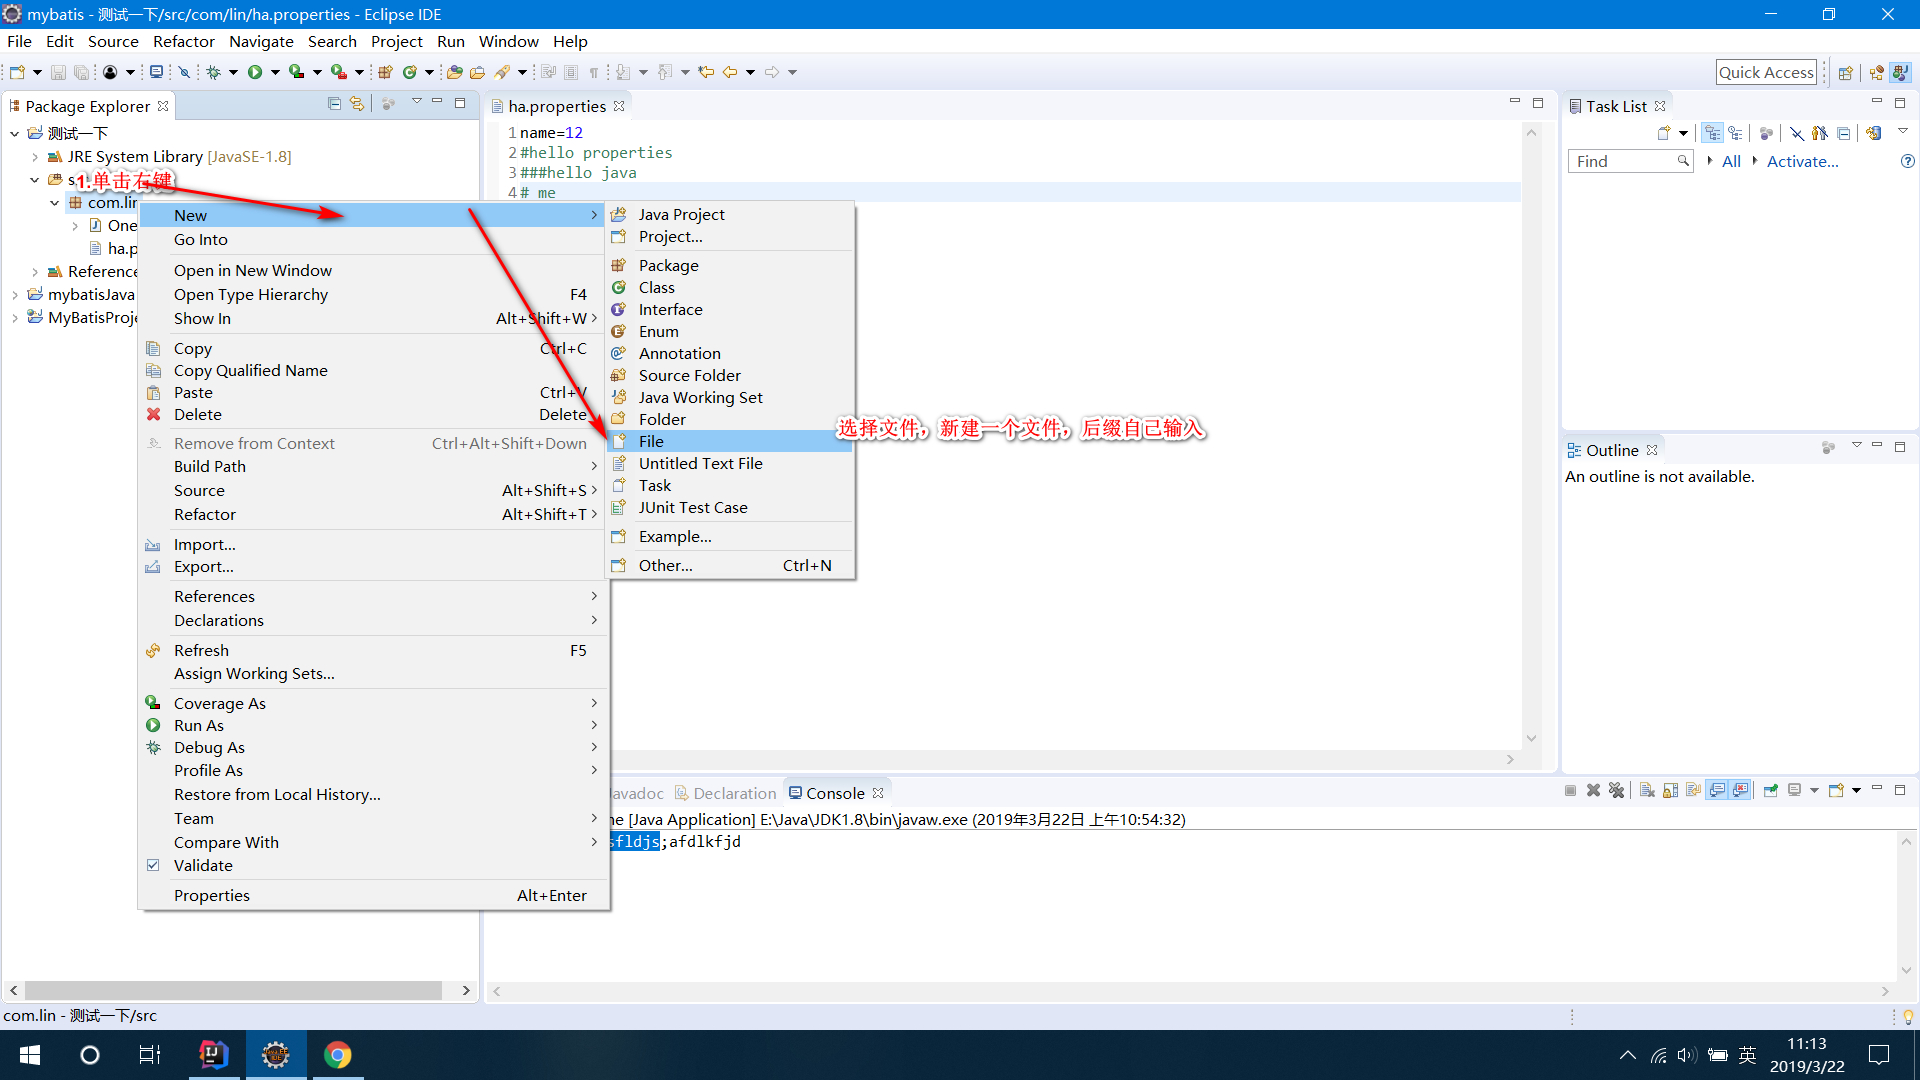Click the green Run button in toolbar
1920x1080 pixels.
click(x=255, y=72)
